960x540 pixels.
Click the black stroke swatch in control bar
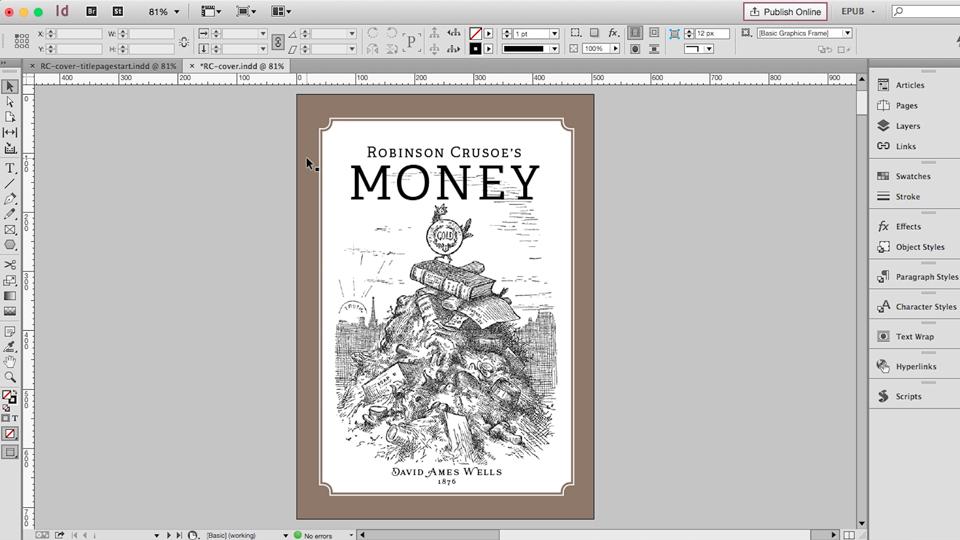pos(475,48)
